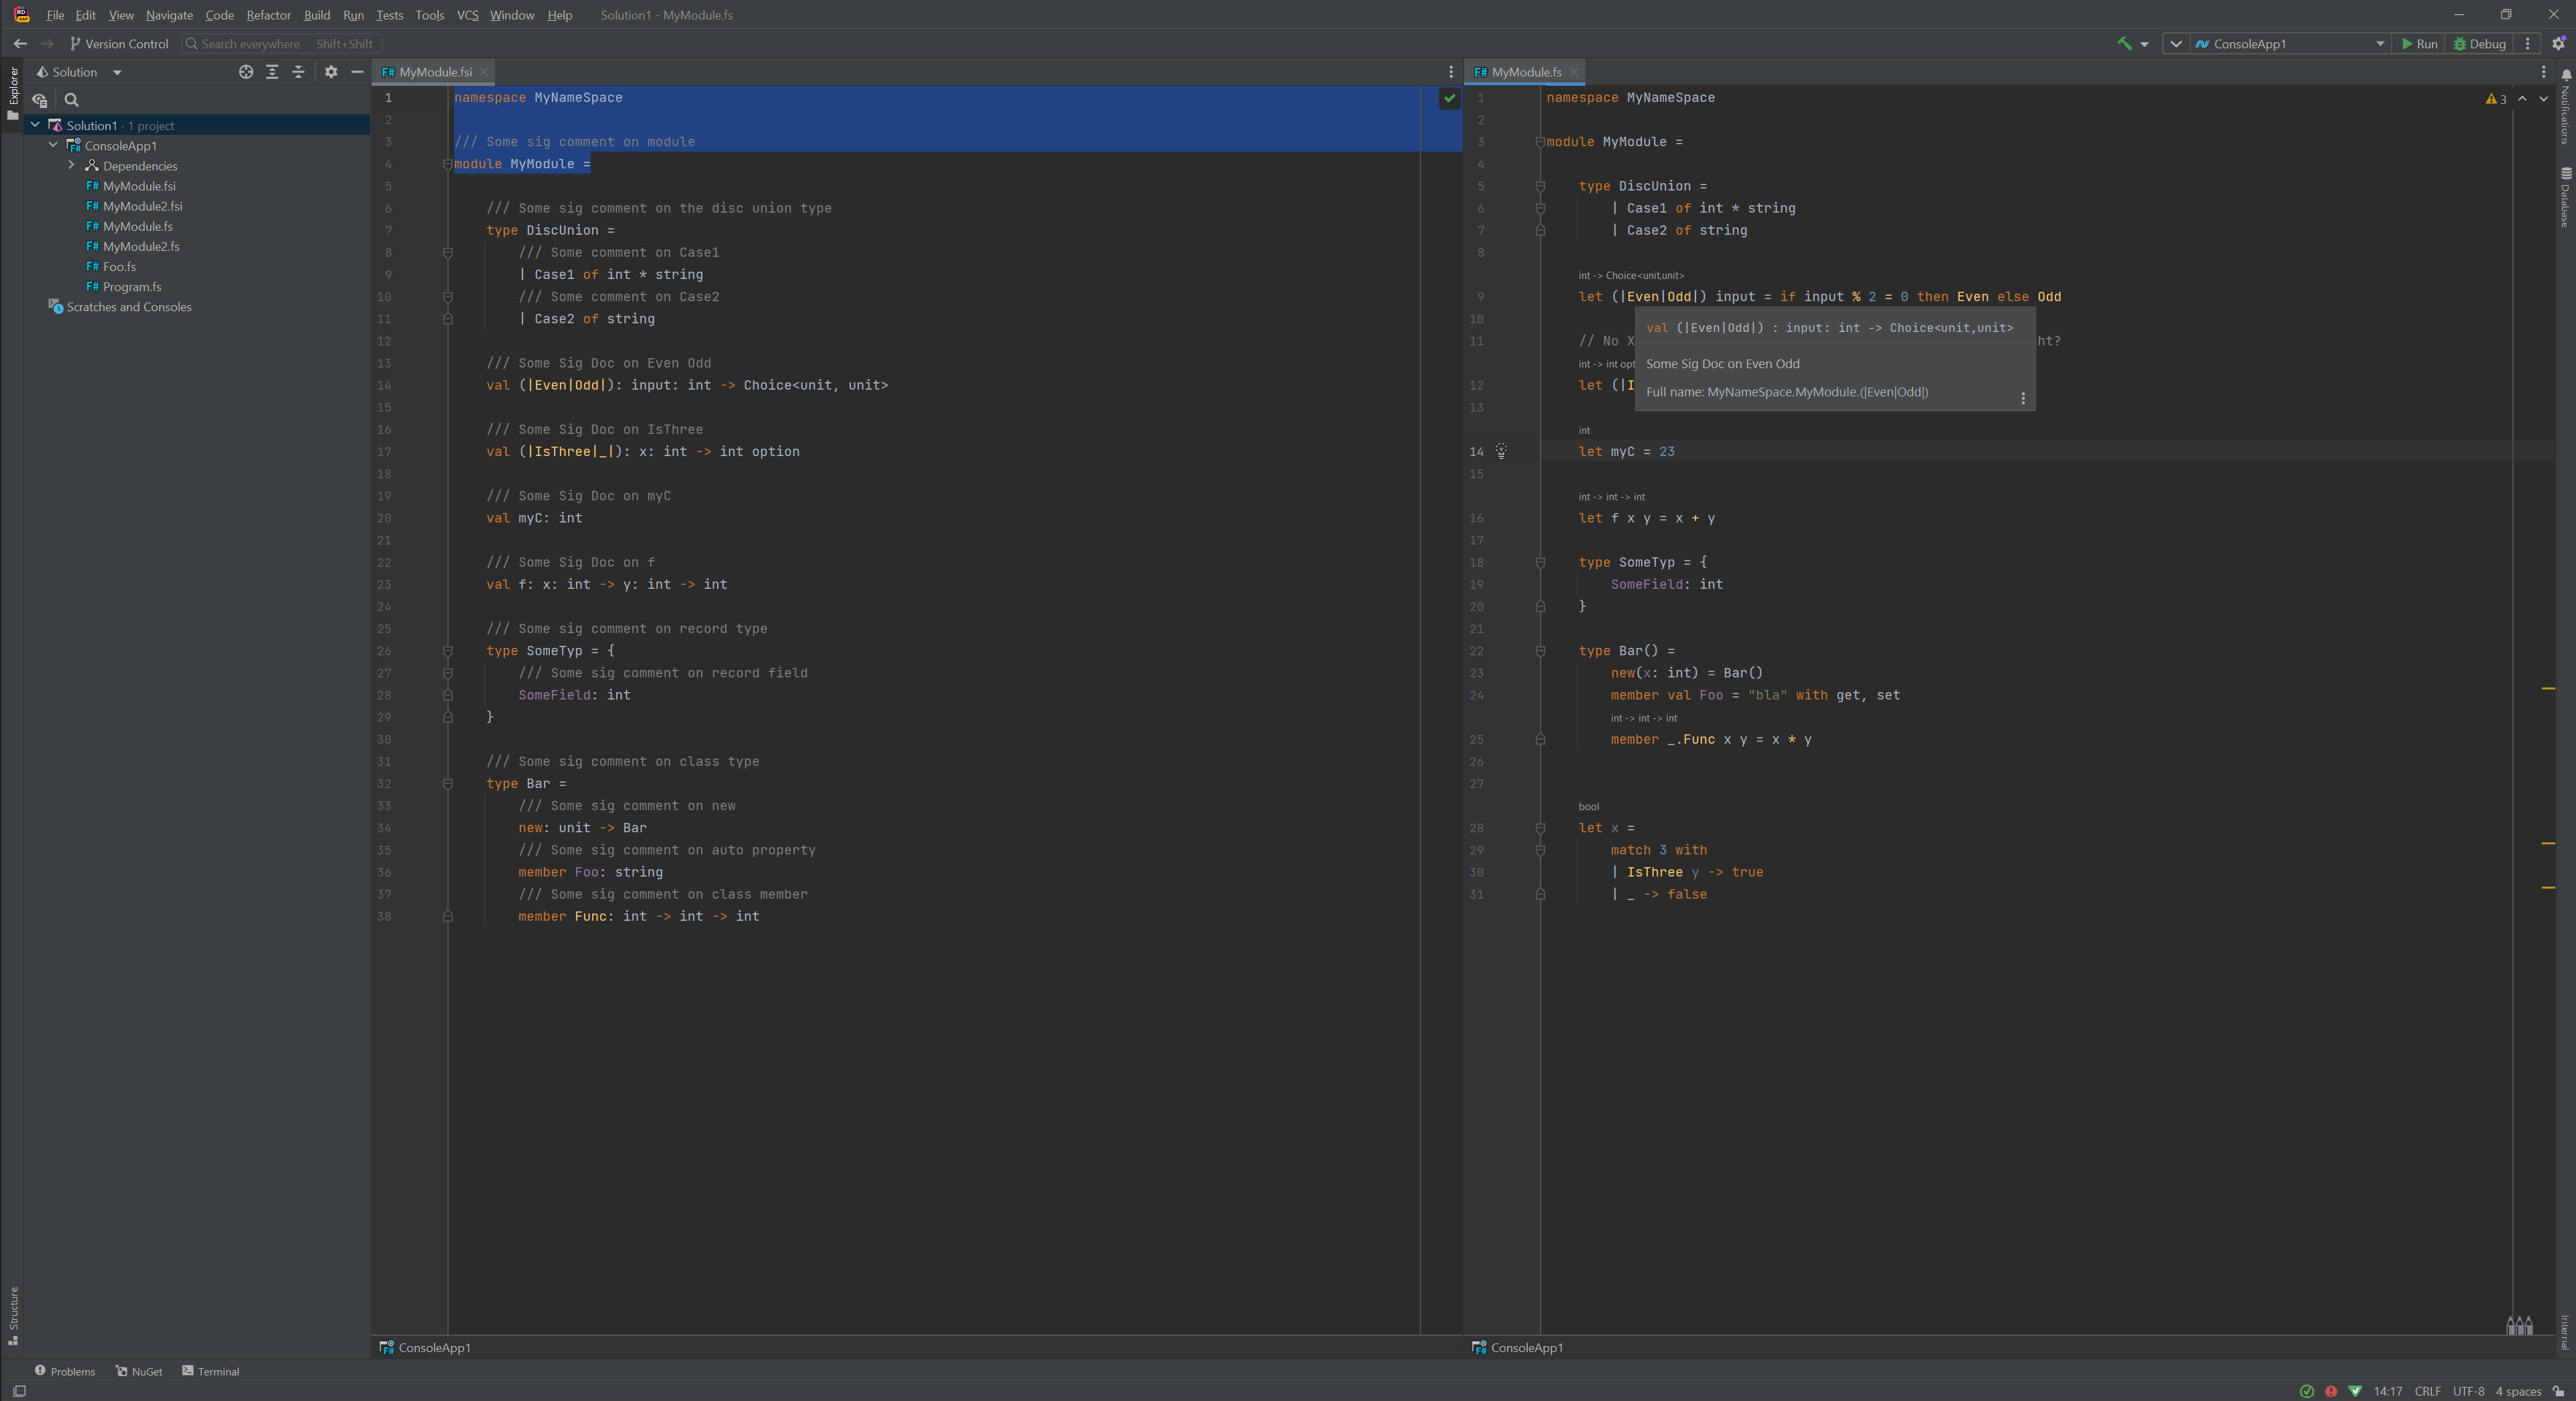Open the Solution view selector dropdown
This screenshot has height=1401, width=2576.
point(117,72)
